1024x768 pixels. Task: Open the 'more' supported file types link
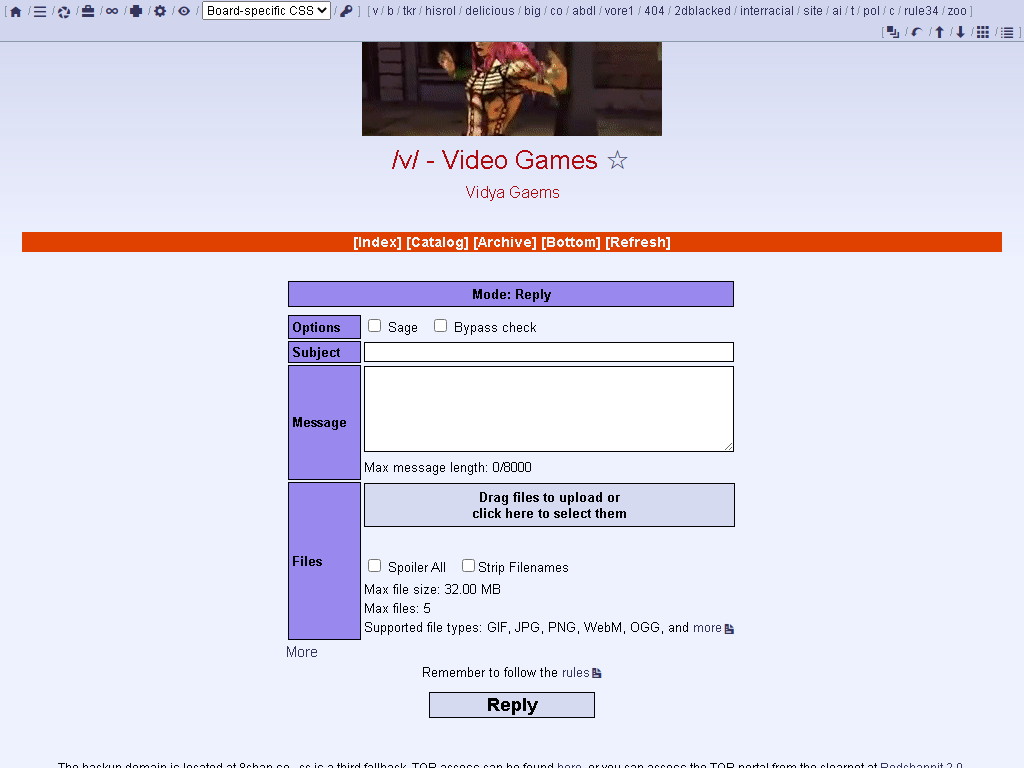(707, 628)
